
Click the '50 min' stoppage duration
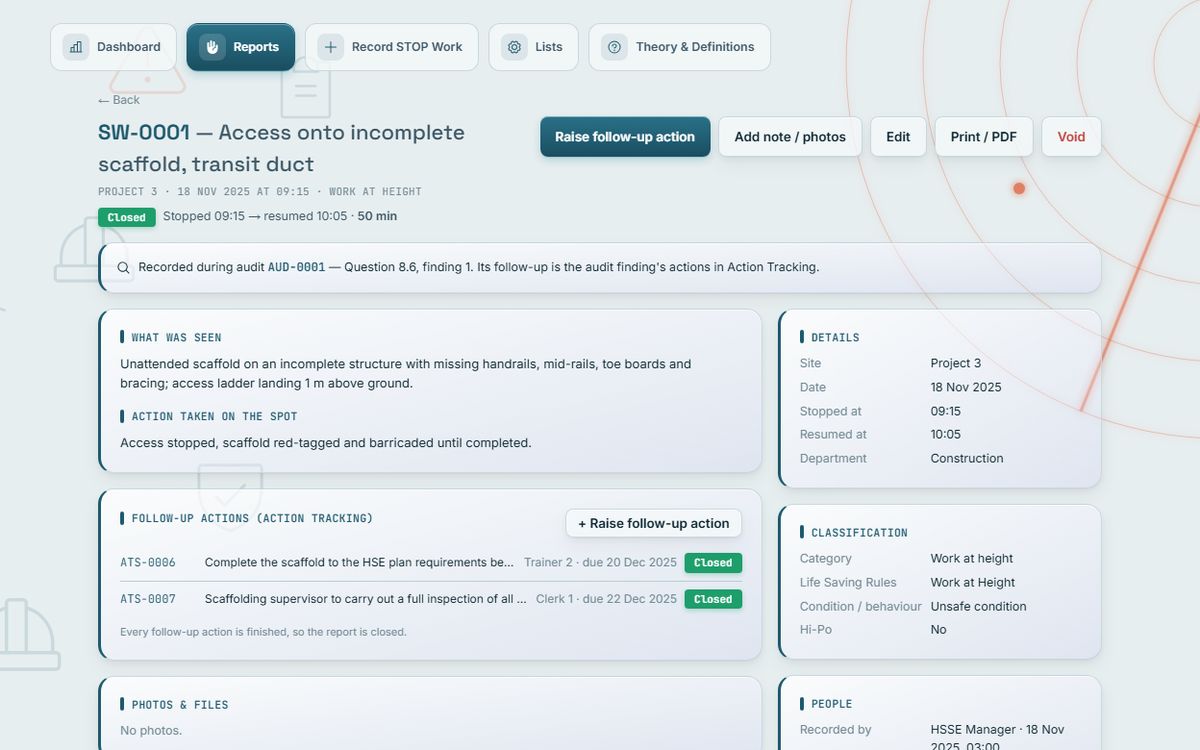click(x=377, y=216)
